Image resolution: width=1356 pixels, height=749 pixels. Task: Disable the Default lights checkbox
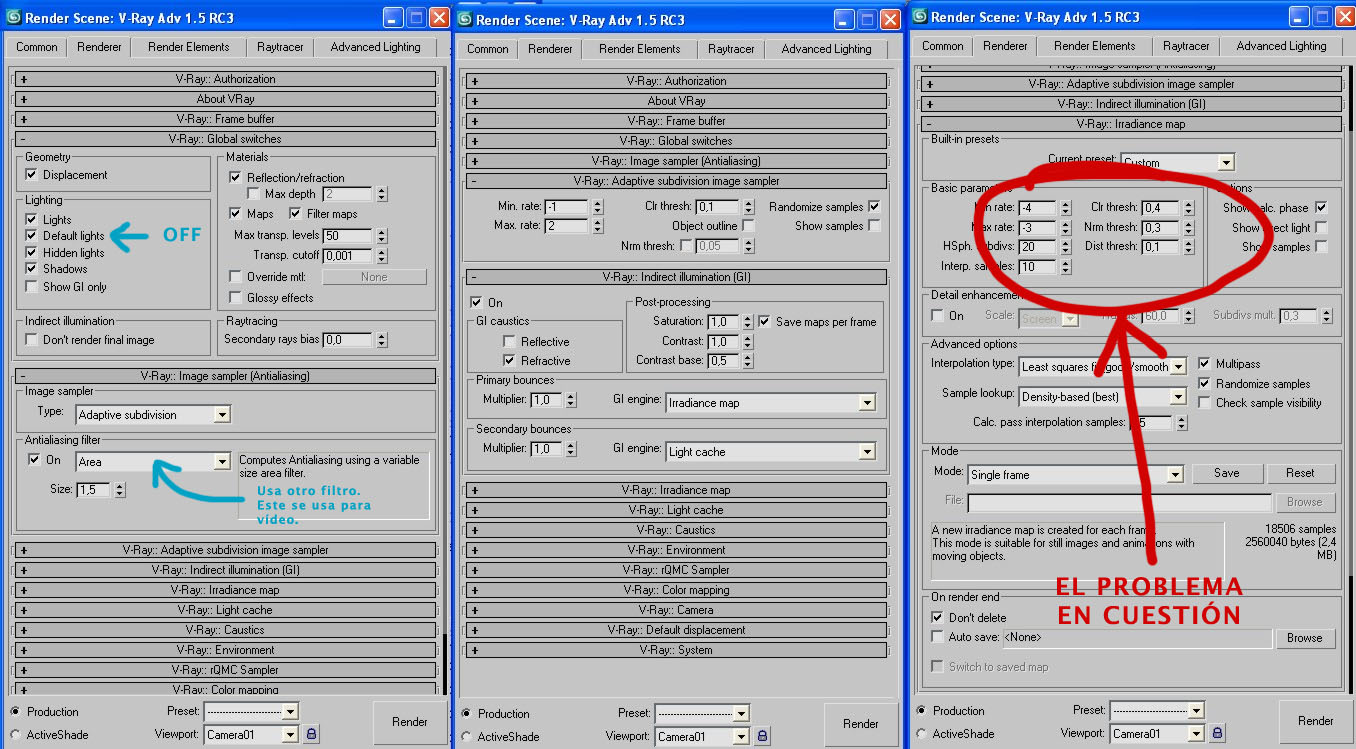point(32,236)
